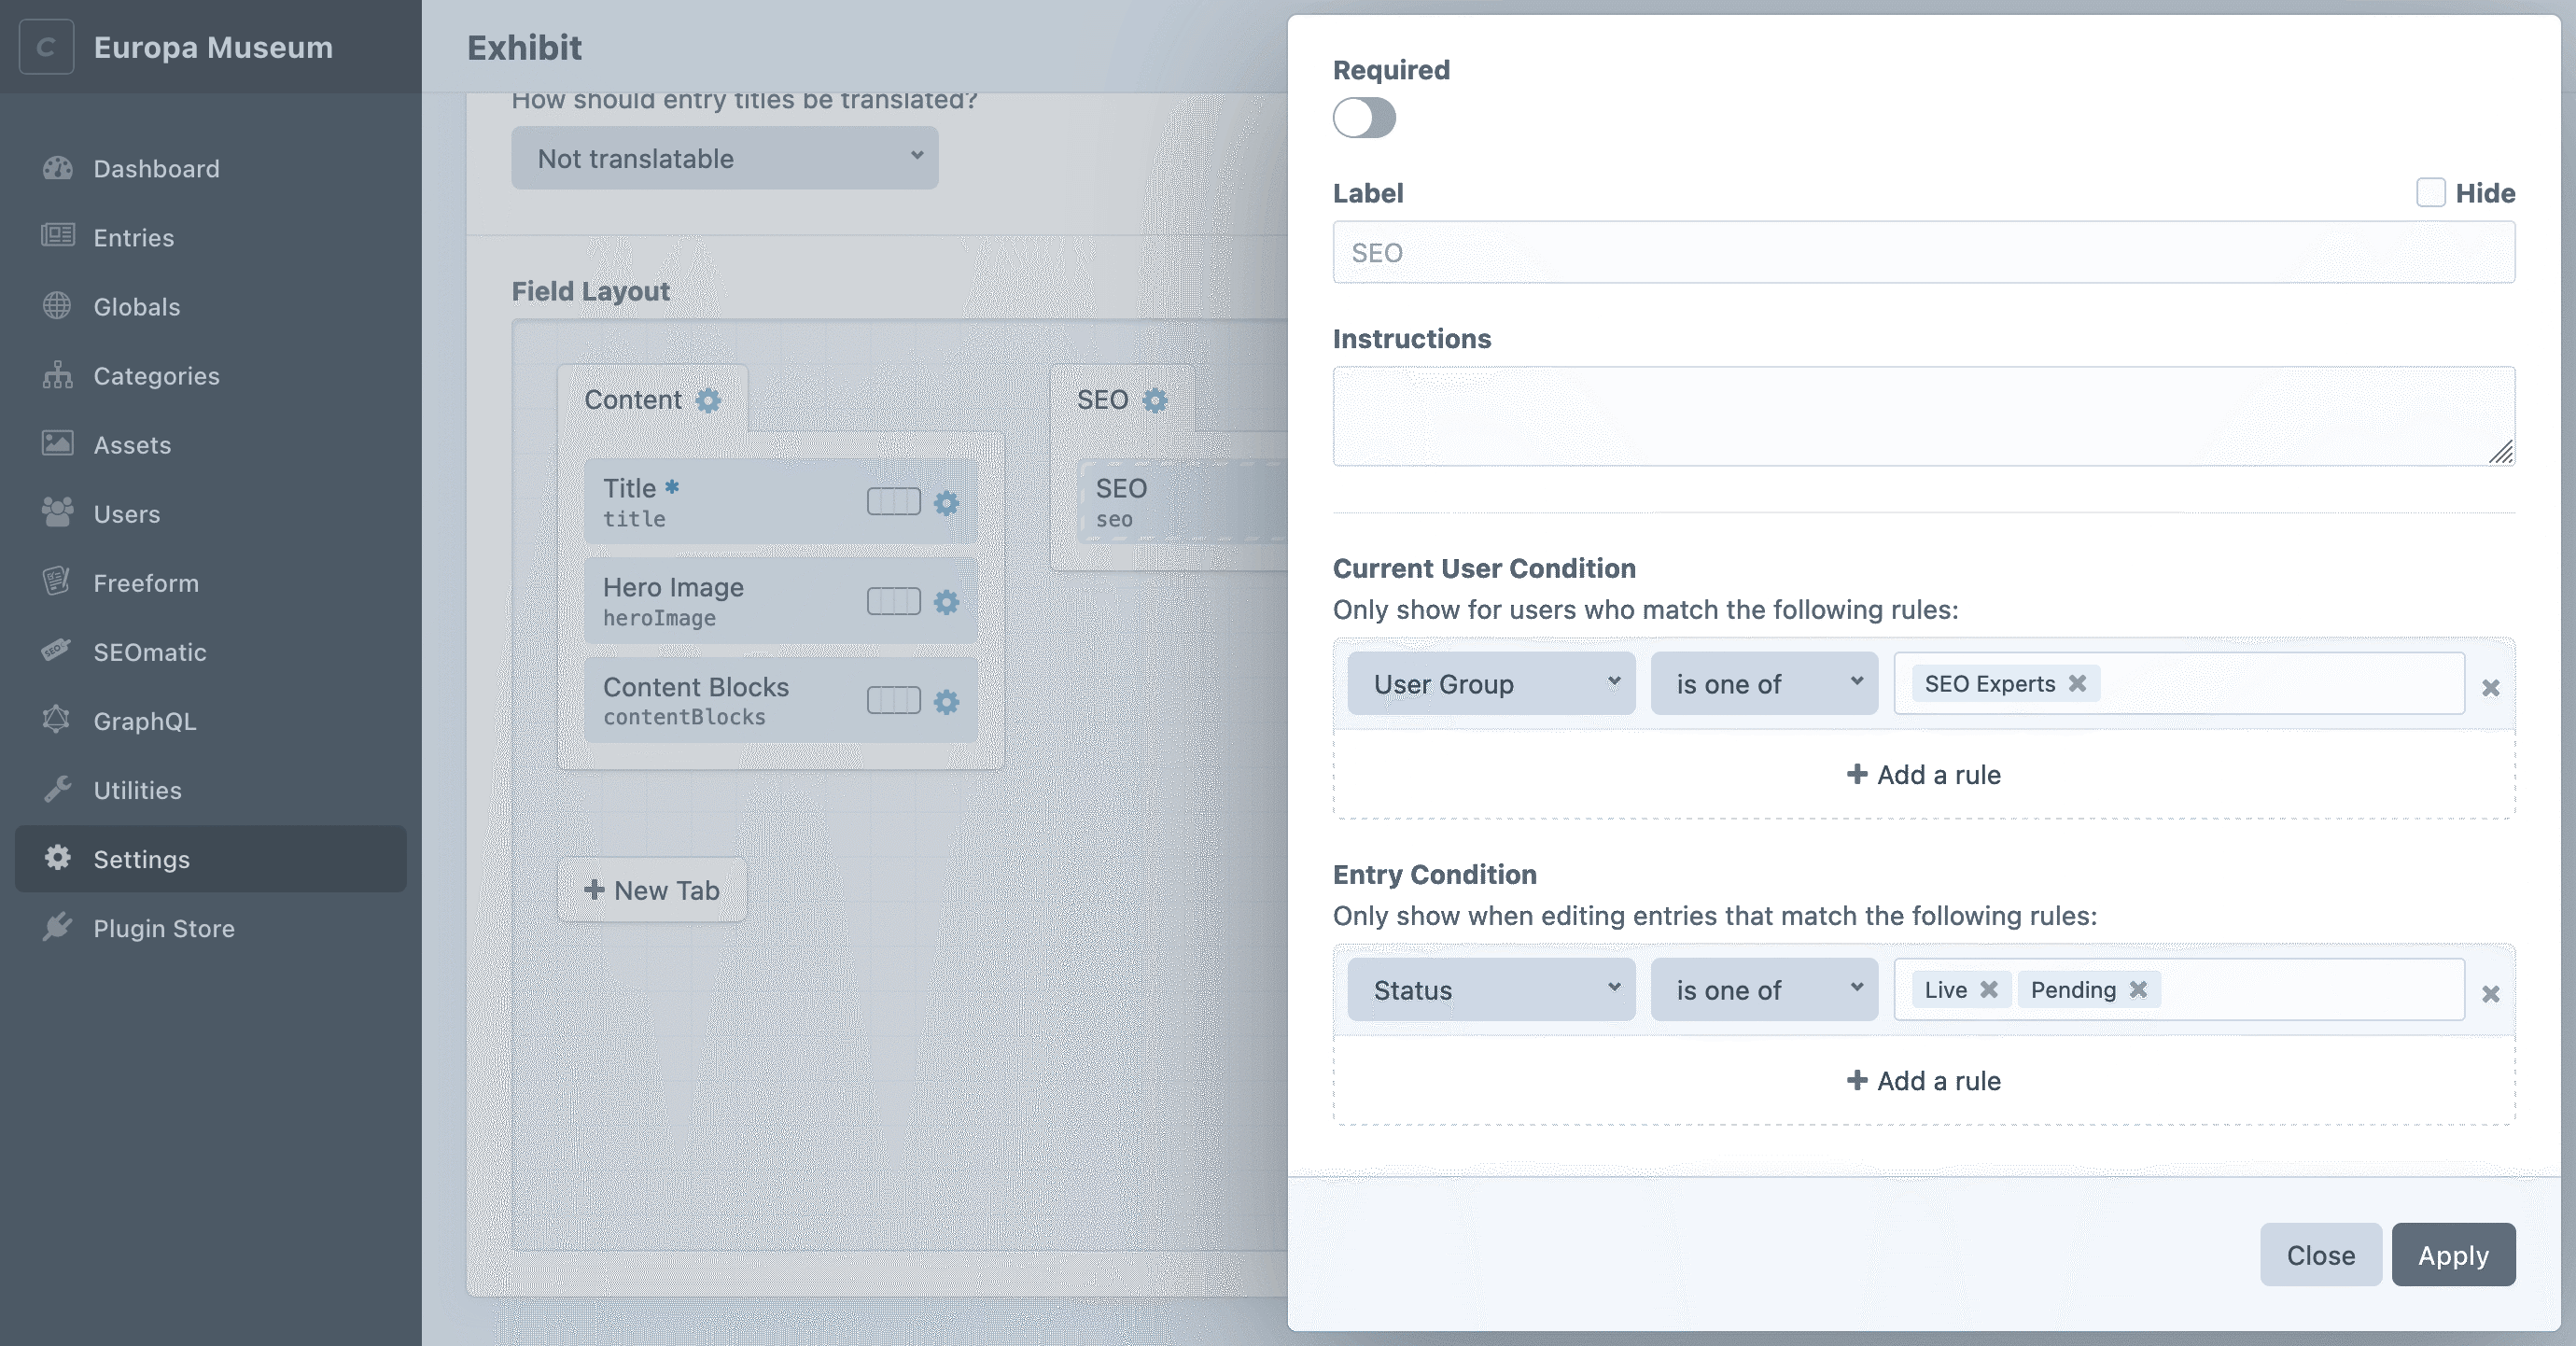2576x1346 pixels.
Task: Open operator dropdown for Status rule
Action: (x=1764, y=989)
